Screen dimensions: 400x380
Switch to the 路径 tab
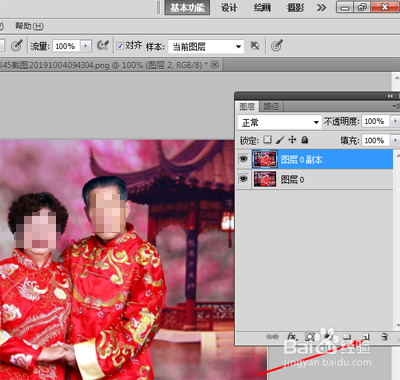pyautogui.click(x=271, y=106)
